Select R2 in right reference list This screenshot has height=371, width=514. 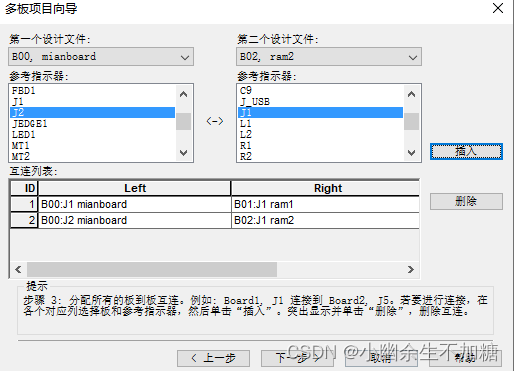click(320, 156)
